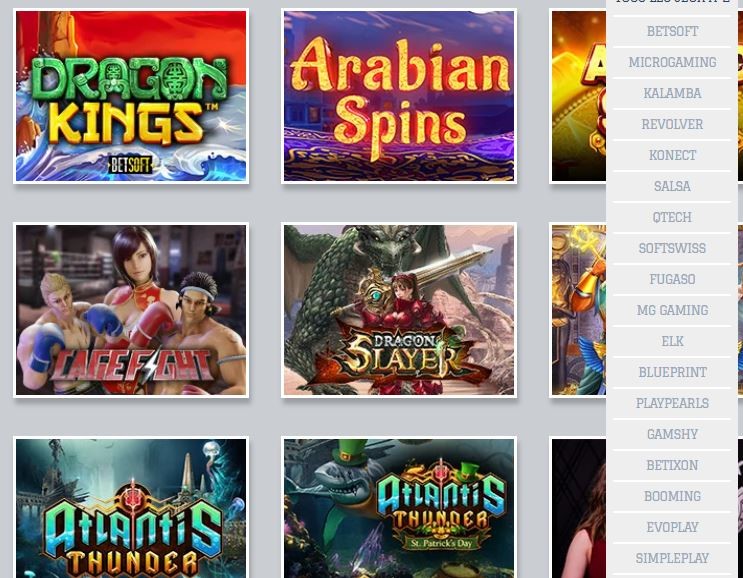Pick the Revolver provider filter
The width and height of the screenshot is (743, 578).
tap(672, 125)
